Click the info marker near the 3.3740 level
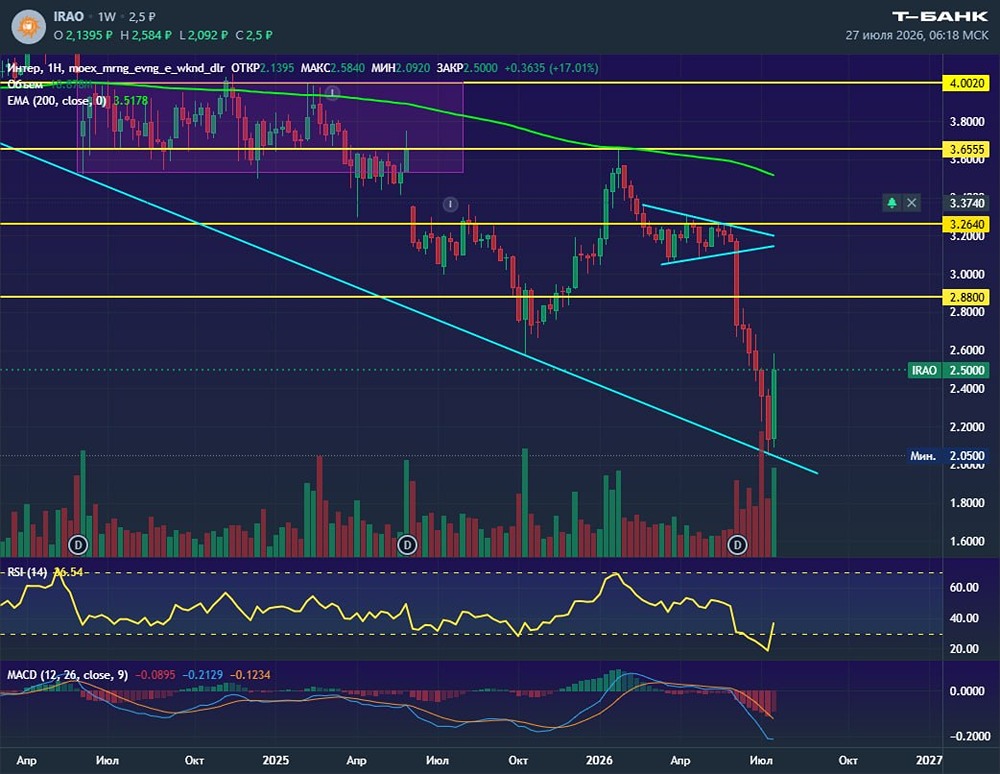1000x774 pixels. point(450,204)
